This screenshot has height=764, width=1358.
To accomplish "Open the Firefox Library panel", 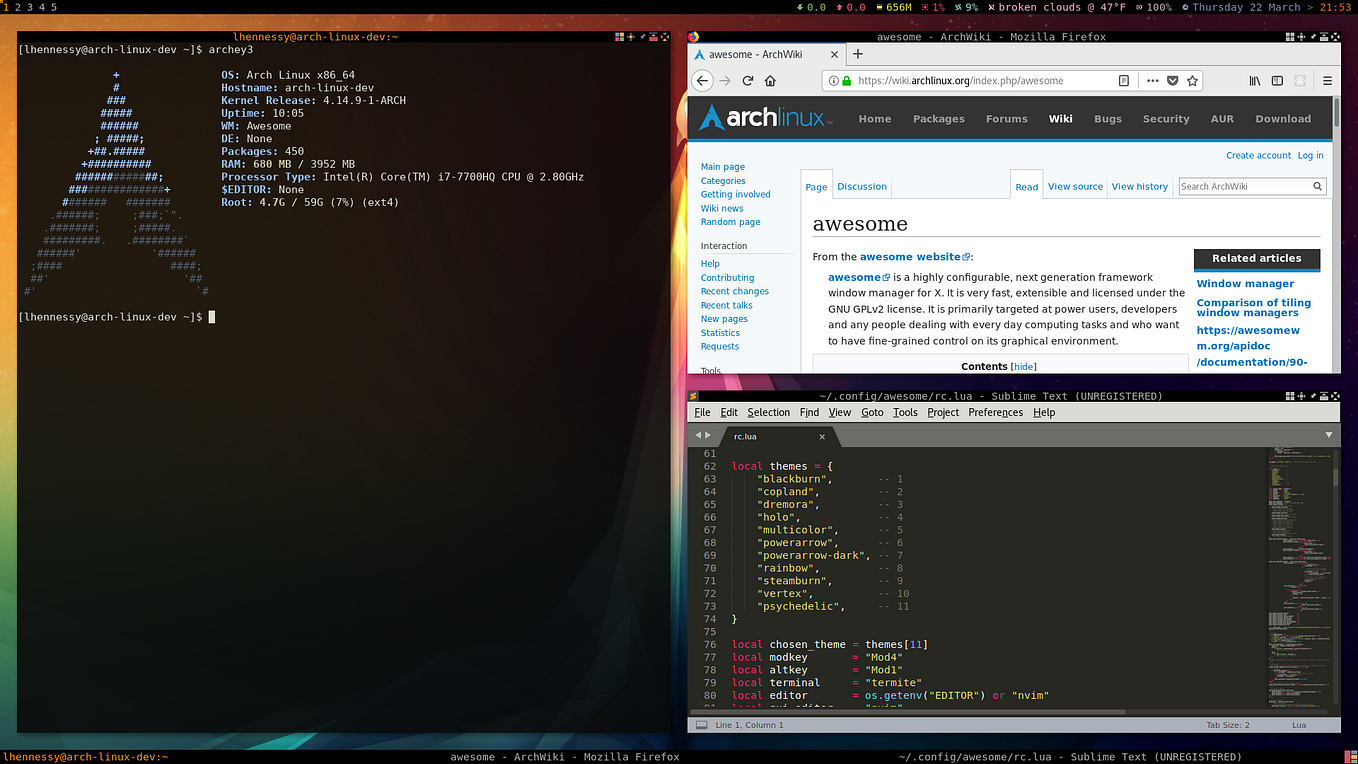I will coord(1254,80).
